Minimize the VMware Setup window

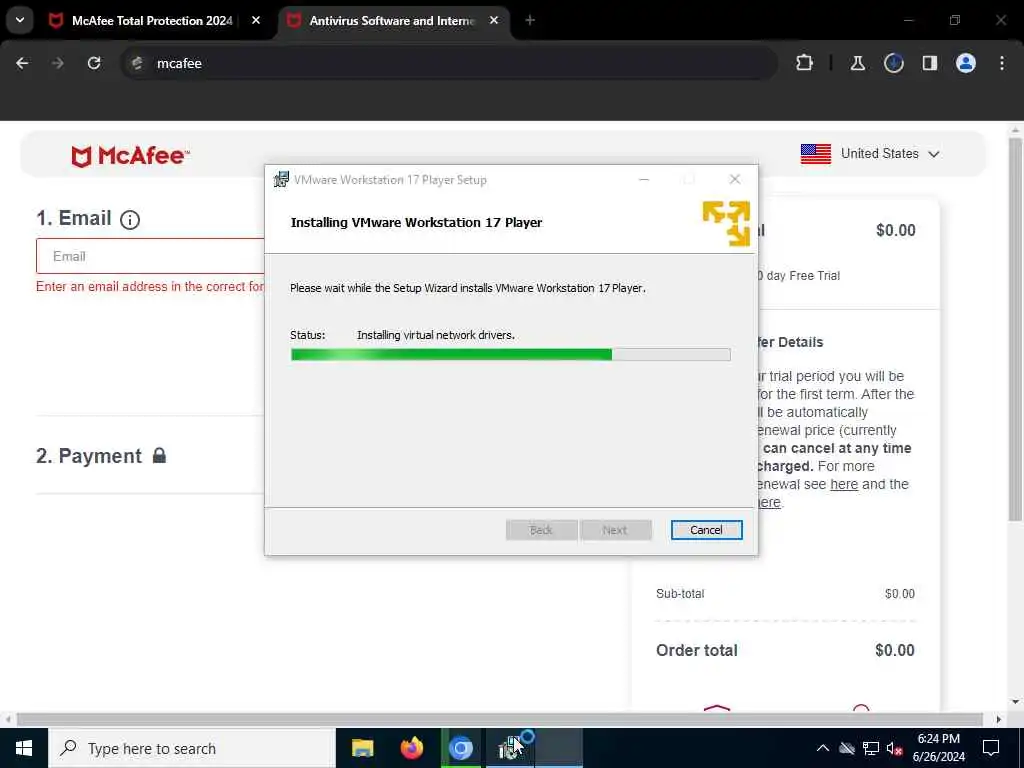pyautogui.click(x=644, y=180)
